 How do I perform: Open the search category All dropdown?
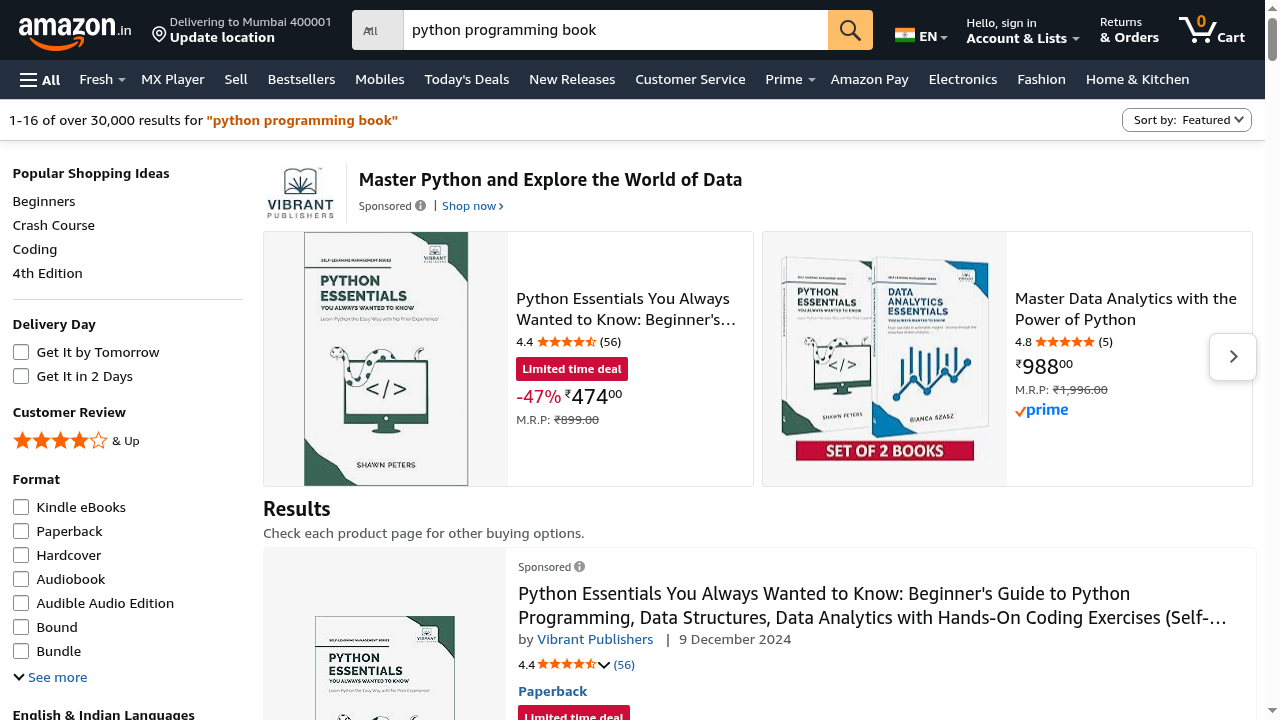click(378, 30)
